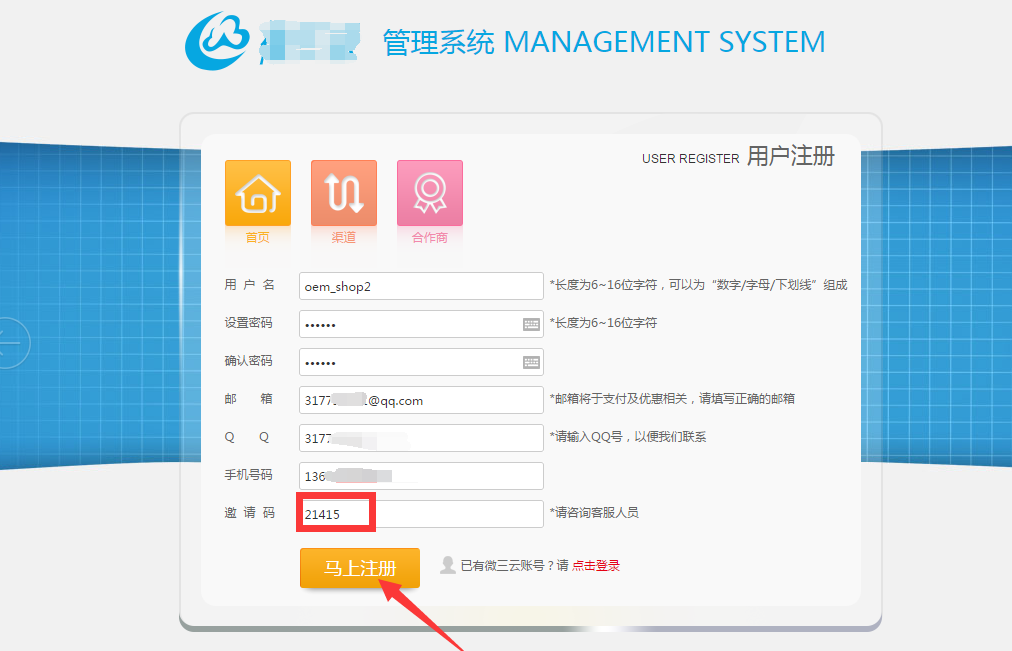Viewport: 1012px width, 651px height.
Task: Select the pink Partner (合作商) ribbon icon
Action: tap(429, 193)
